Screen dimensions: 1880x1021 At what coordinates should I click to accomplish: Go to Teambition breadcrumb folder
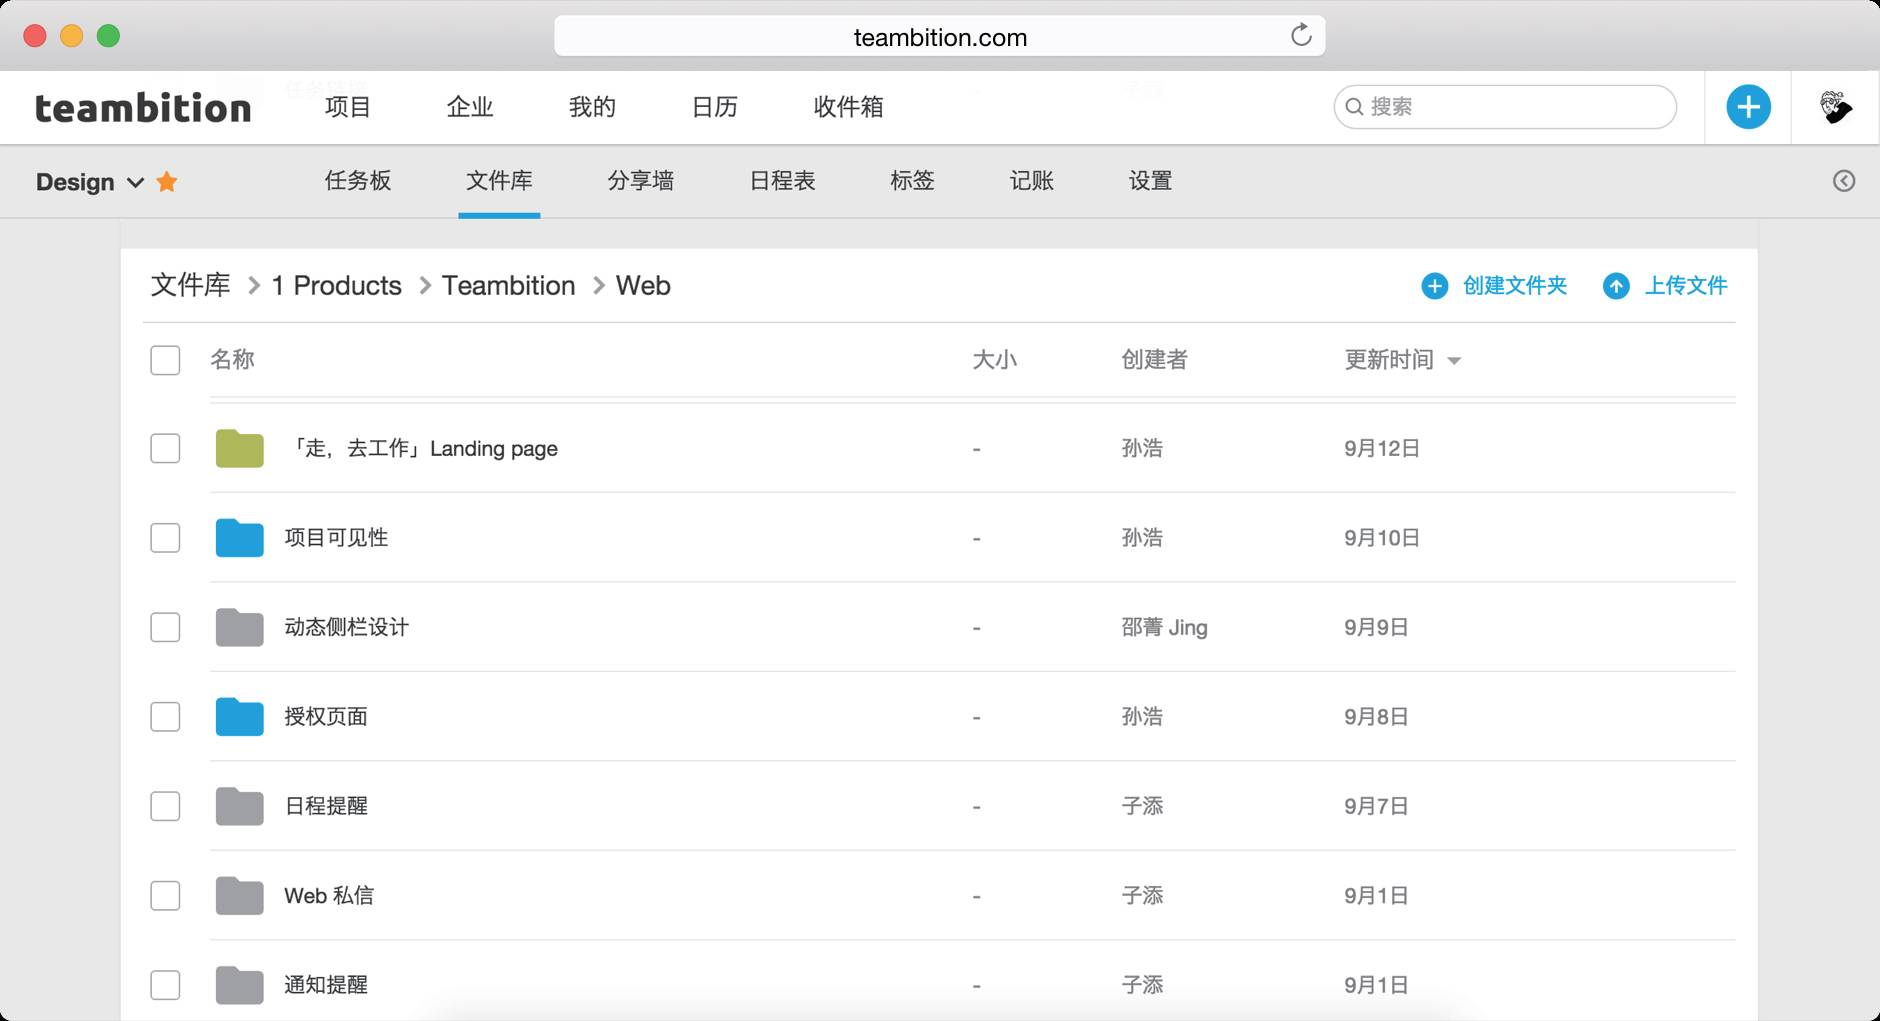tap(509, 286)
